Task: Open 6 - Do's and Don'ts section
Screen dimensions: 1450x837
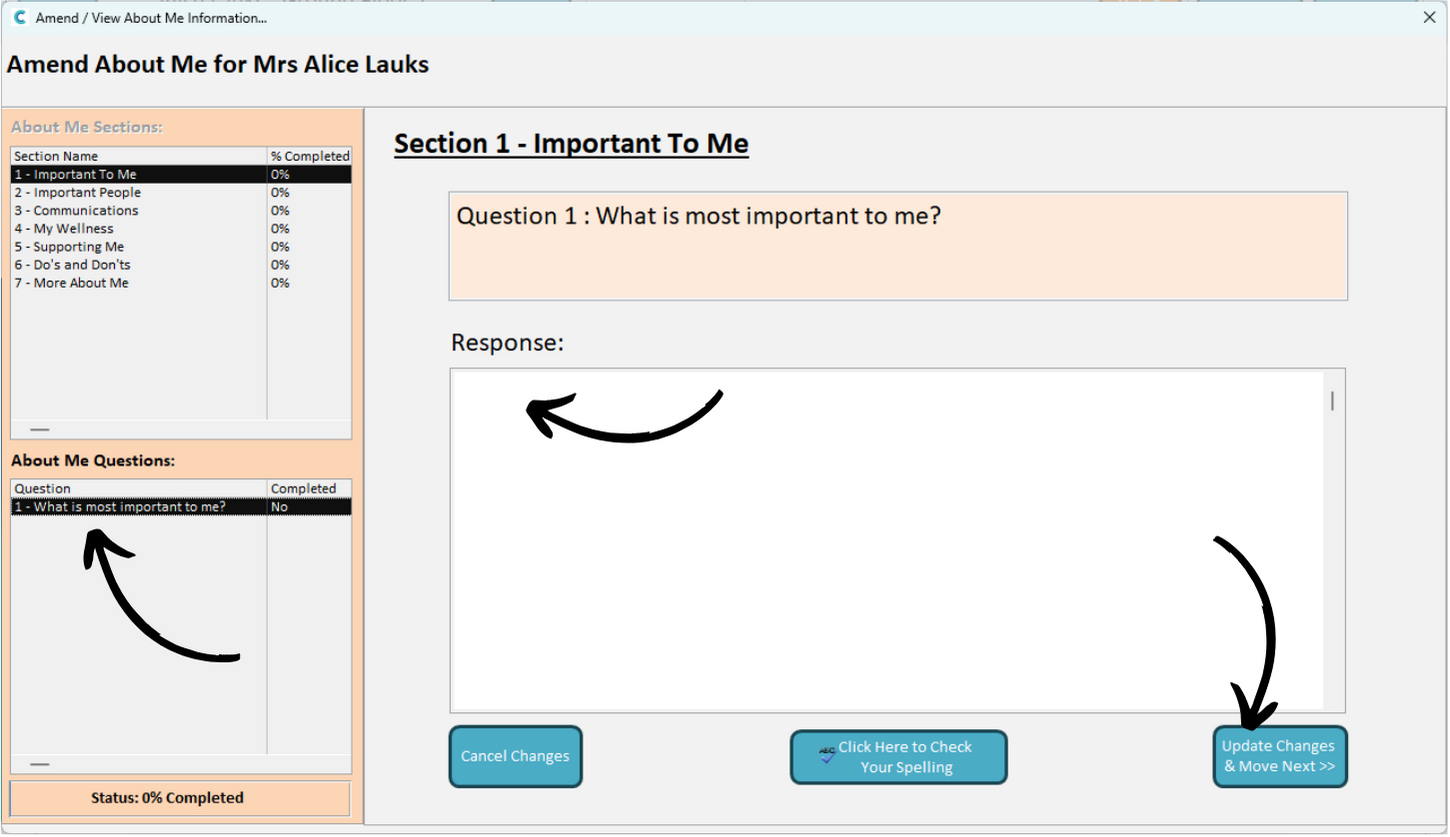Action: pos(181,264)
